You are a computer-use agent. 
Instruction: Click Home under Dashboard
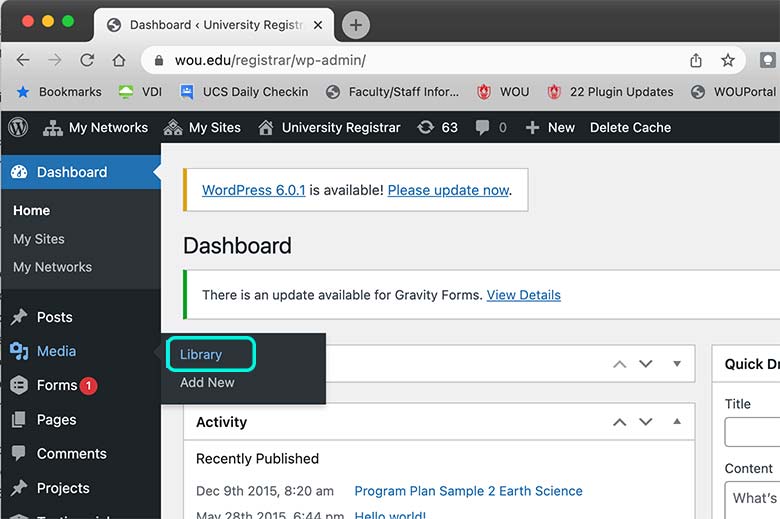31,210
